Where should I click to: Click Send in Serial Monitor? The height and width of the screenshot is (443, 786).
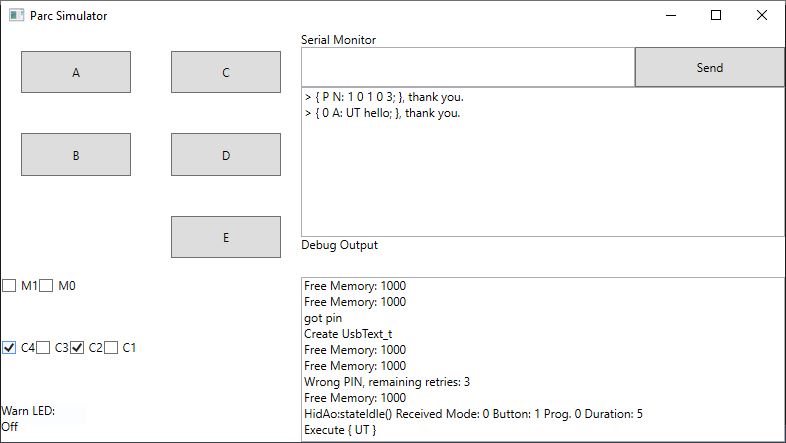point(709,67)
